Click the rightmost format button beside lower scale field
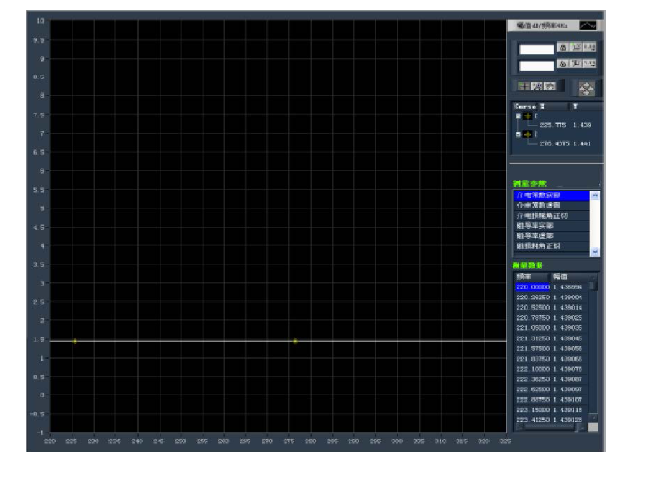This screenshot has width=664, height=477. point(590,66)
